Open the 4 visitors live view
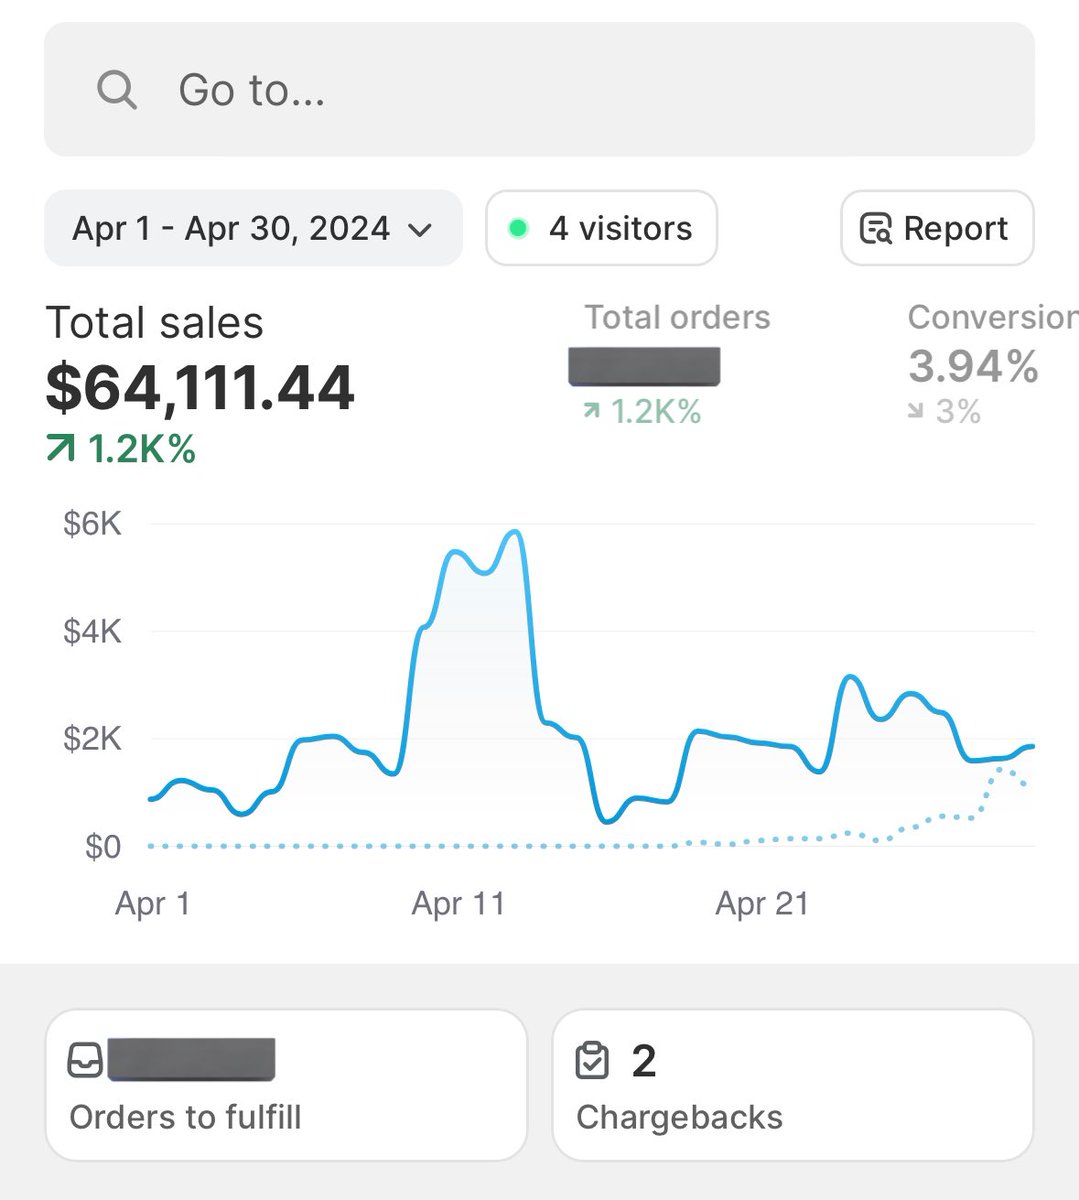This screenshot has width=1079, height=1200. [x=601, y=228]
